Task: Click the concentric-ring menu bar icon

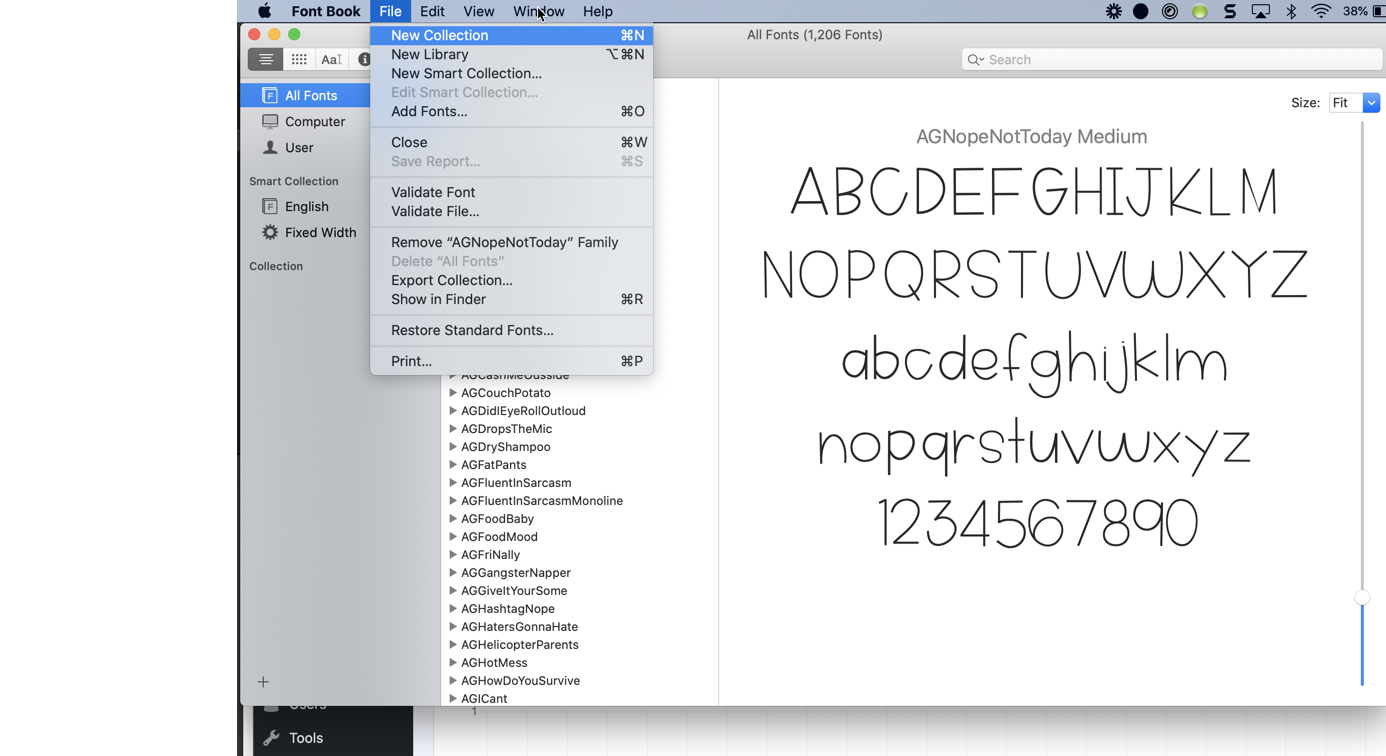Action: pos(1170,11)
